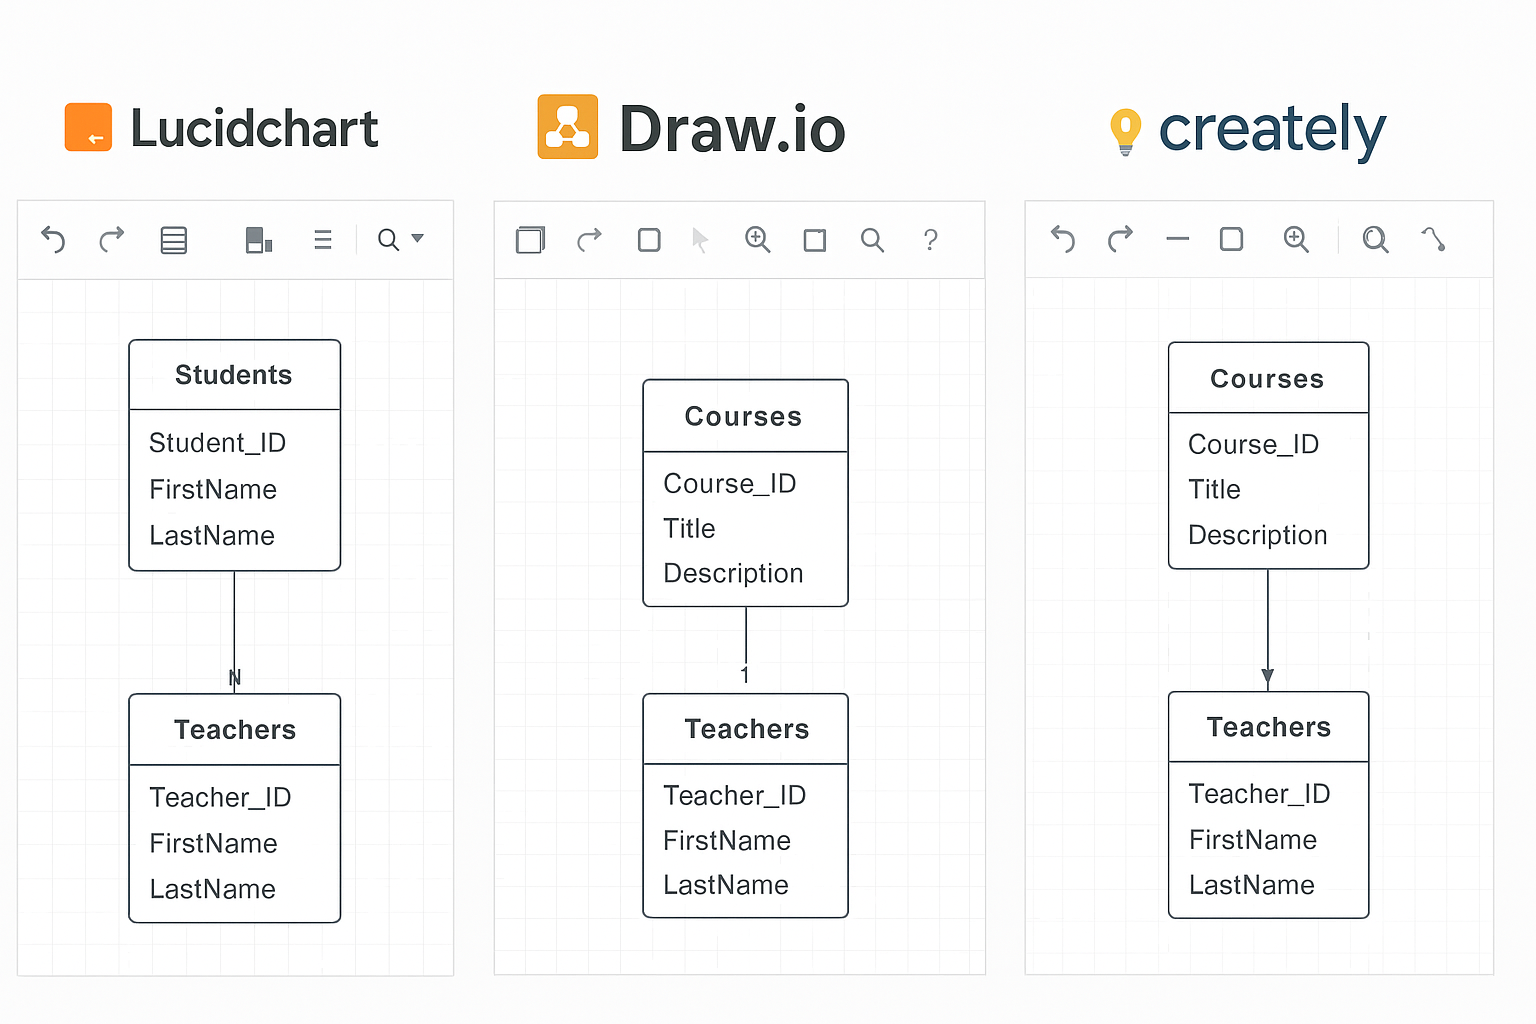The width and height of the screenshot is (1536, 1024).
Task: Click the N cardinality label in Lucidchart
Action: click(235, 678)
